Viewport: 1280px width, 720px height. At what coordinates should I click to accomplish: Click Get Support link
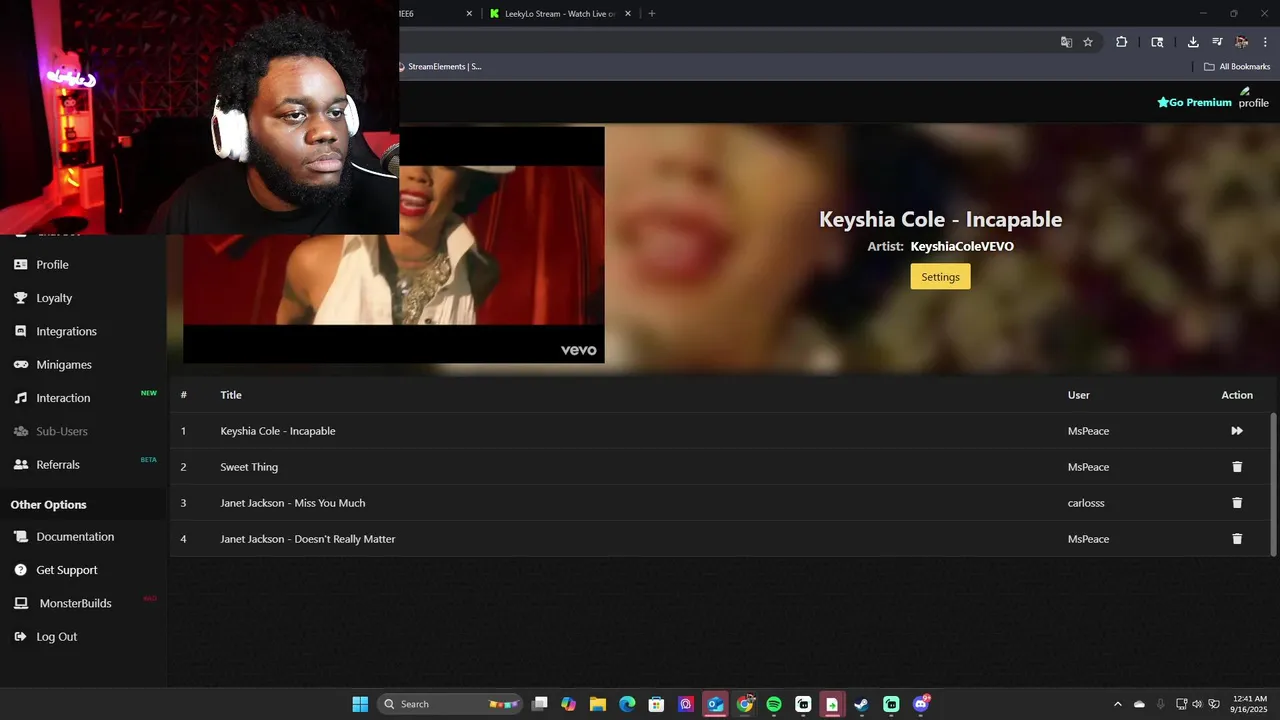67,570
